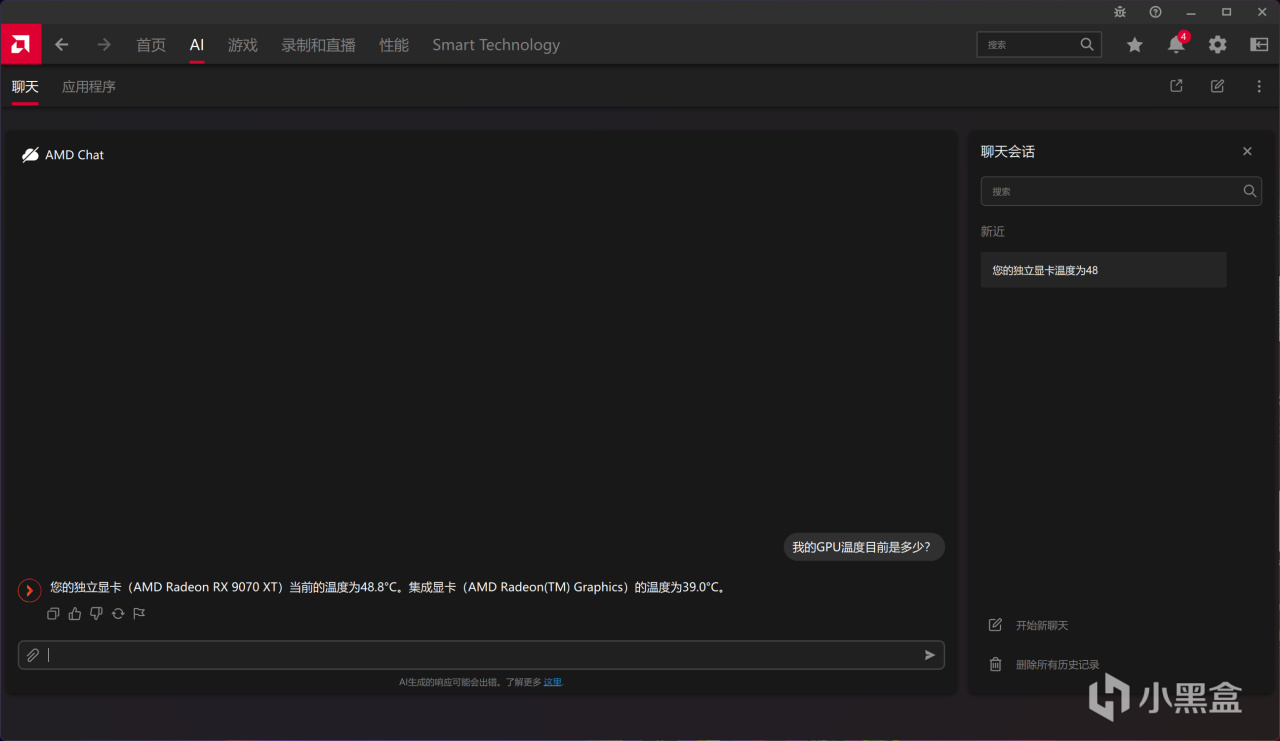1280x741 pixels.
Task: Minimize the AMD Software window
Action: (1191, 12)
